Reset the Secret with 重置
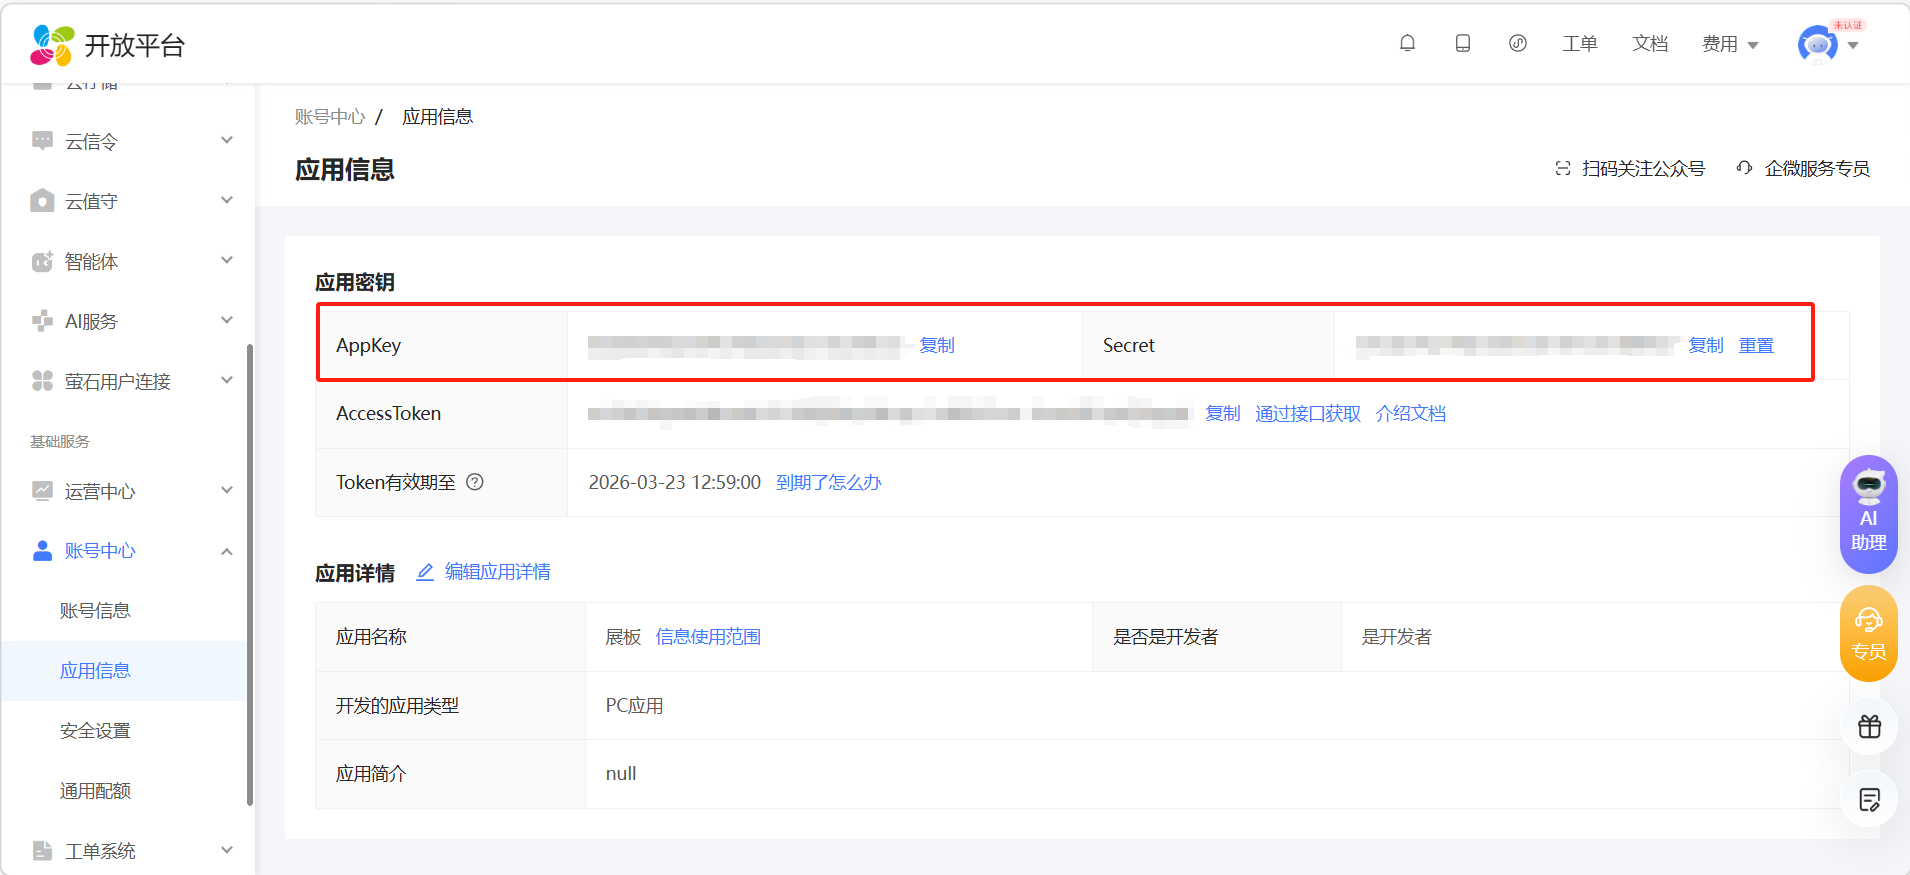The image size is (1910, 875). 1755,345
